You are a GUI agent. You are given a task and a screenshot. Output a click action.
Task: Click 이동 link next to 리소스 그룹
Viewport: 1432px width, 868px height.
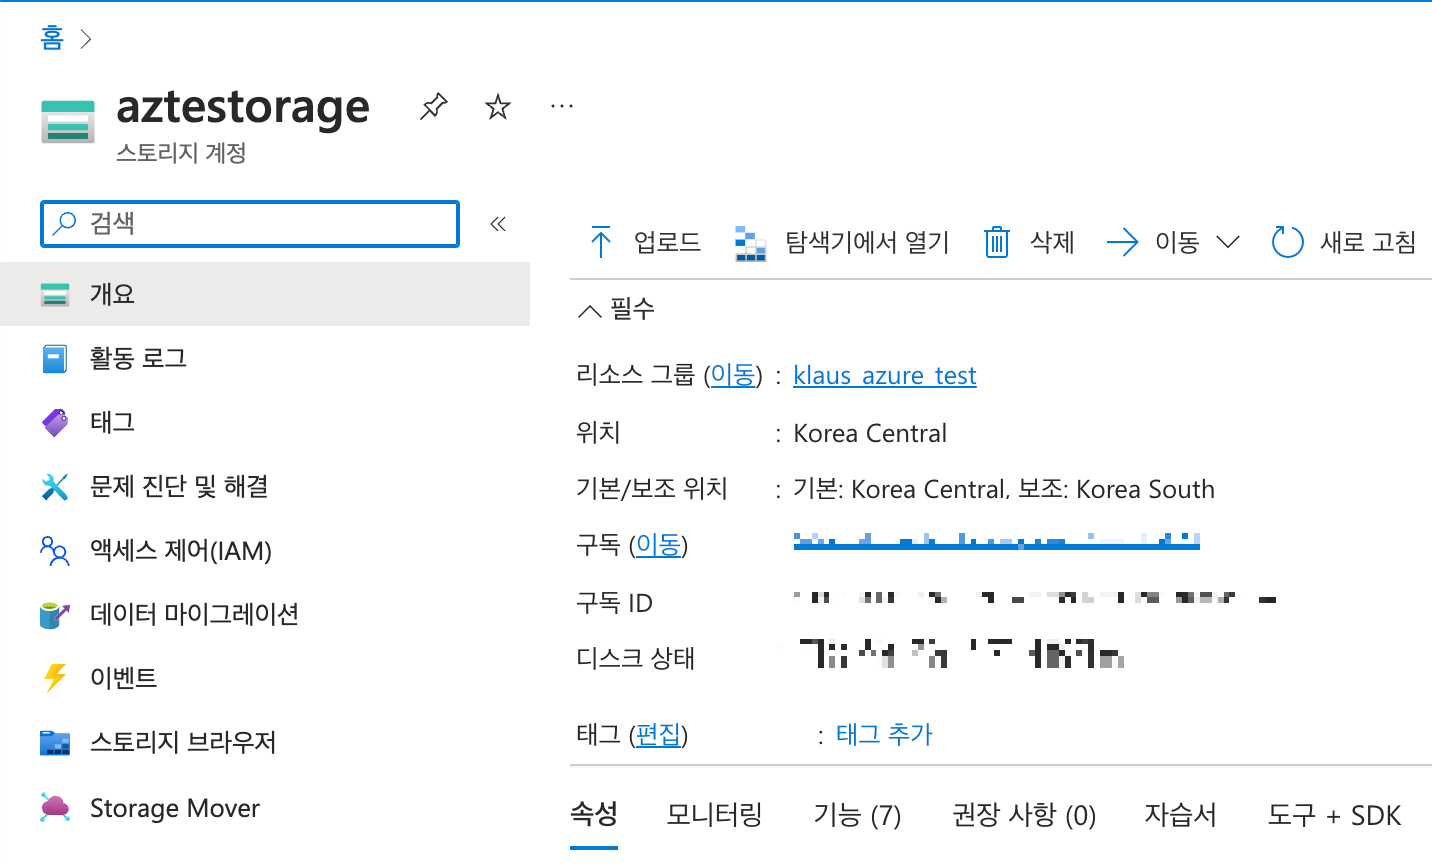[x=733, y=375]
